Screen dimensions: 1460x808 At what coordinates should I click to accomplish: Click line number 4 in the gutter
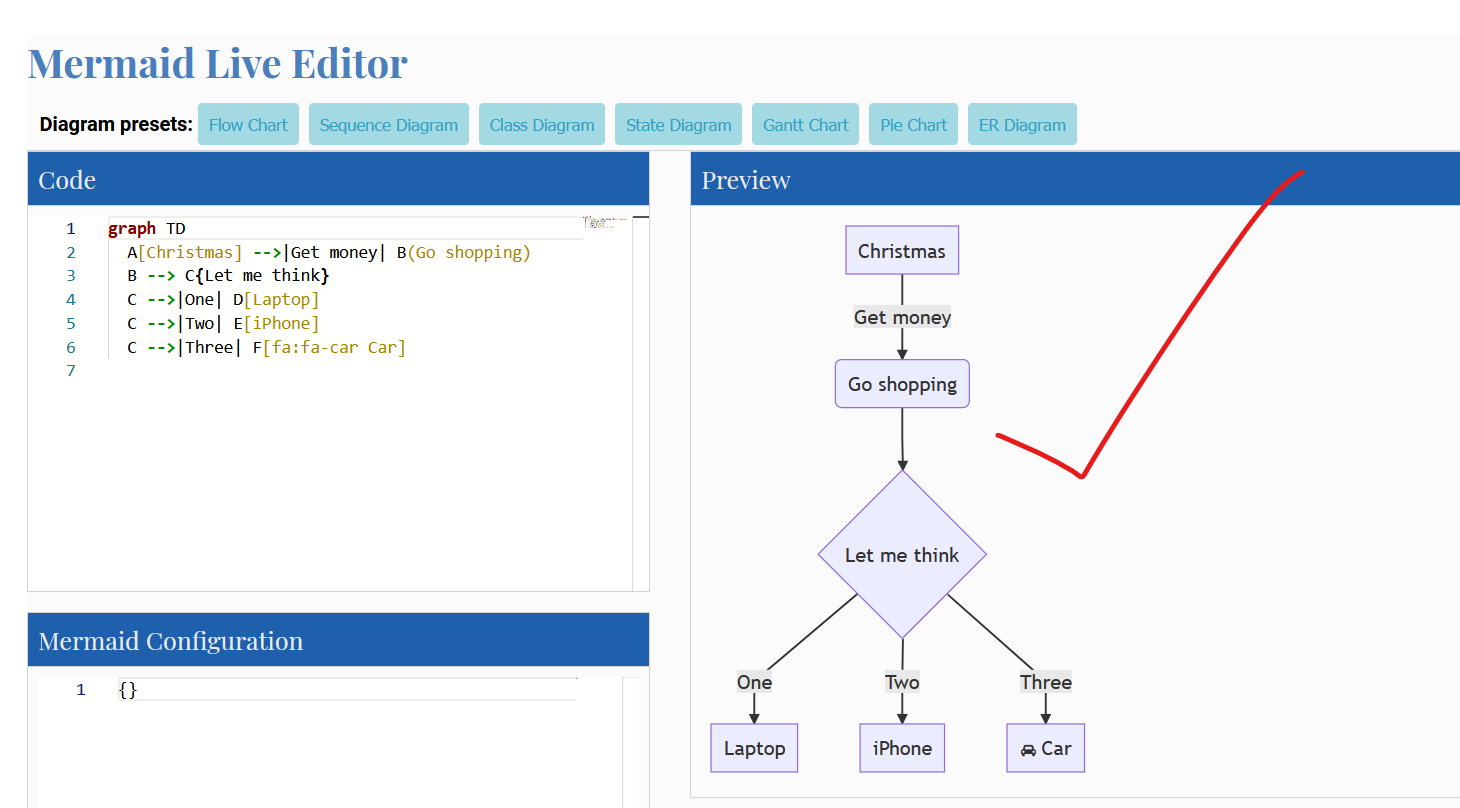click(71, 299)
